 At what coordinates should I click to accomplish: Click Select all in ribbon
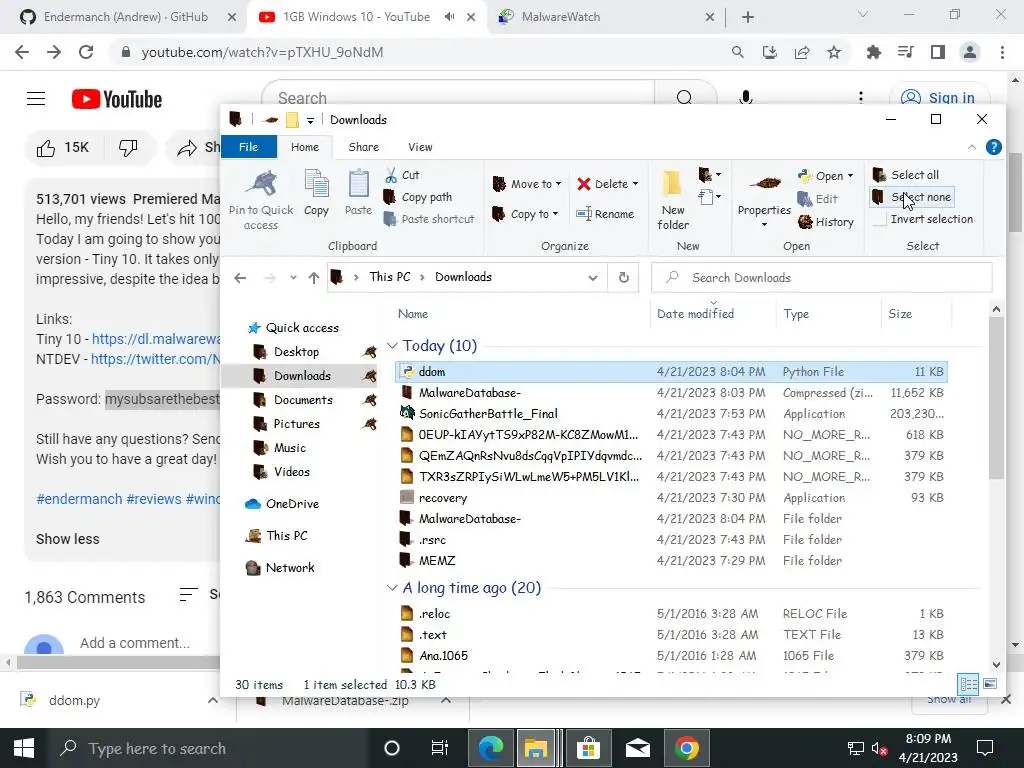pyautogui.click(x=906, y=175)
